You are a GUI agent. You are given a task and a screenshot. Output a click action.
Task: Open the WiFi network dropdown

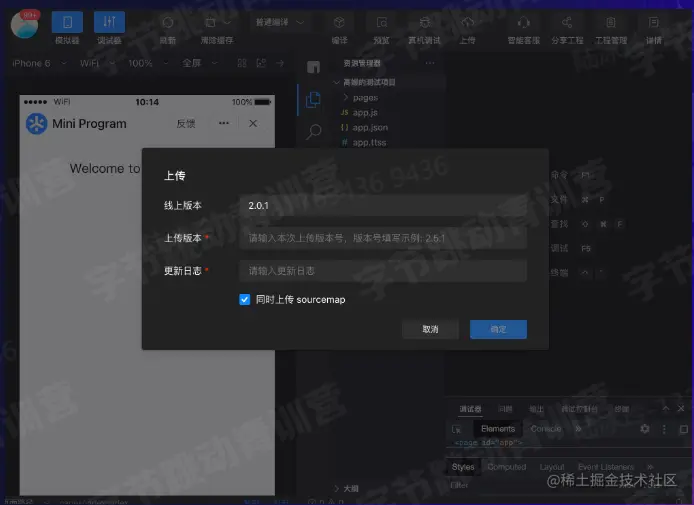[x=97, y=63]
